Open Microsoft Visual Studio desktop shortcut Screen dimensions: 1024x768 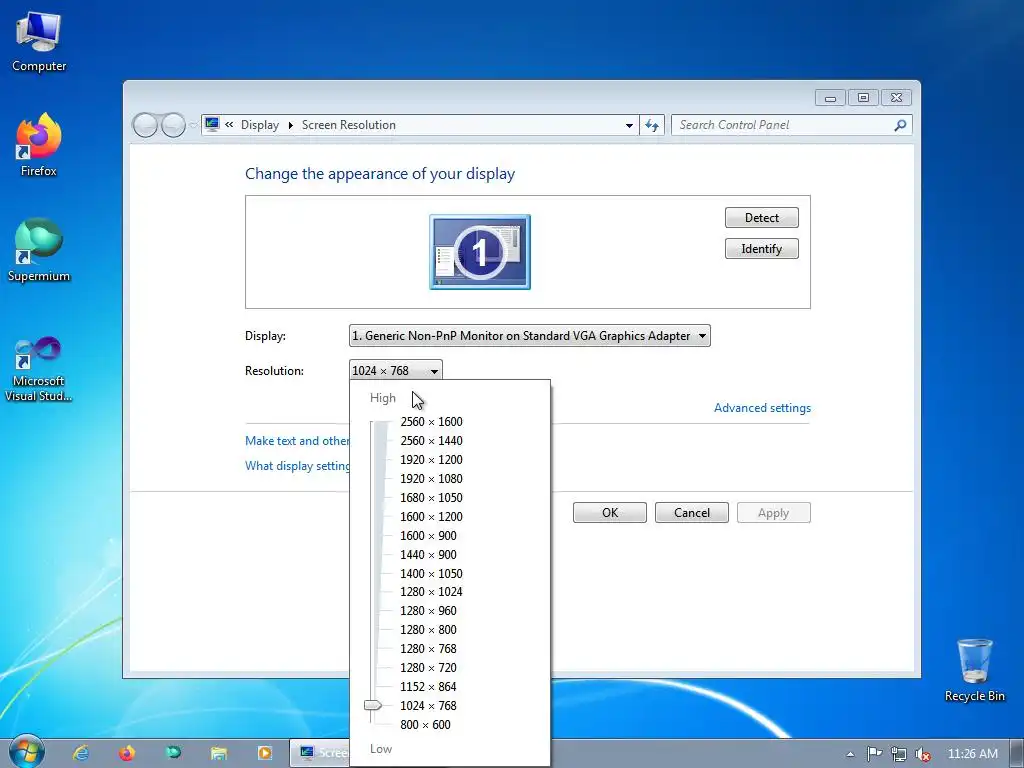click(x=39, y=369)
